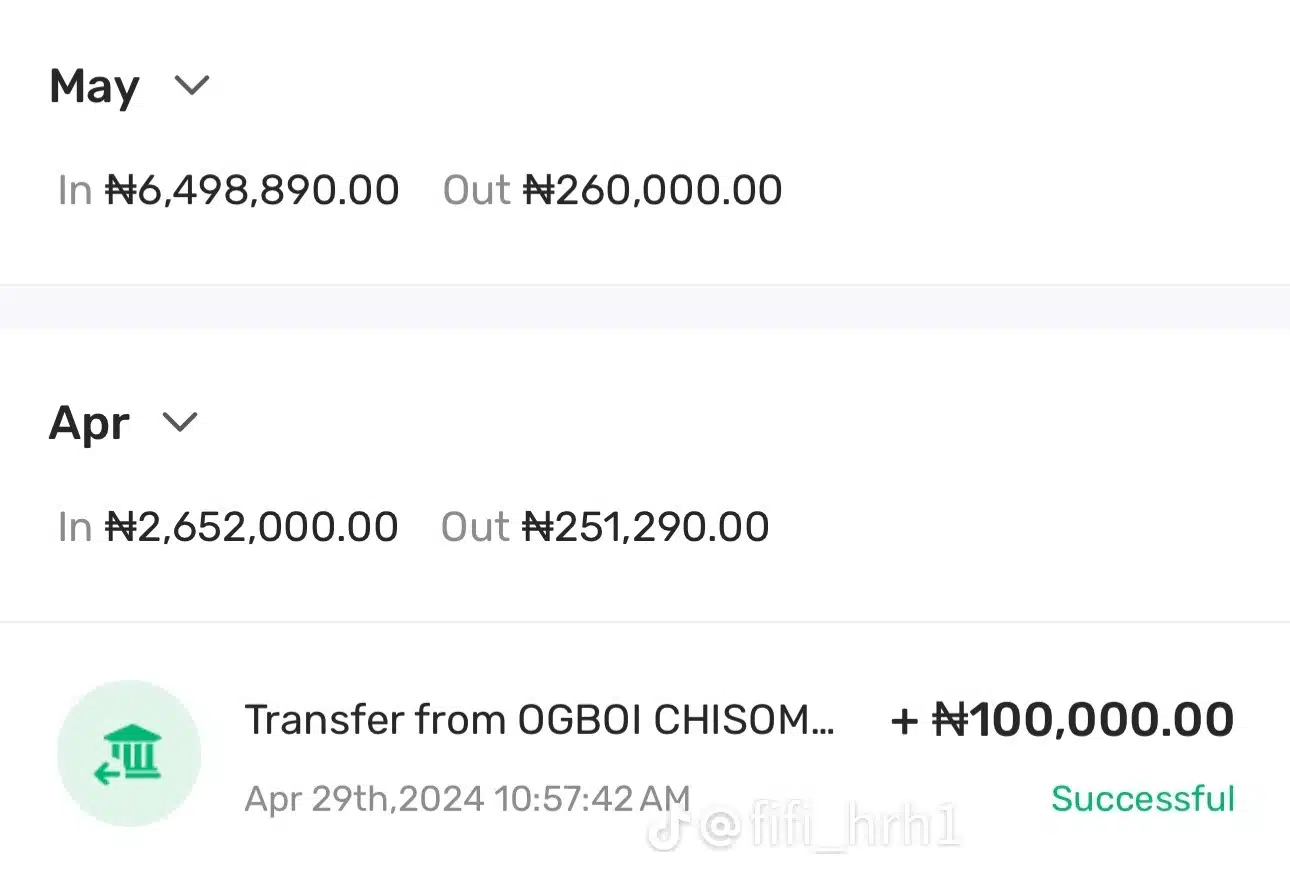Screen dimensions: 1290x873
Task: Collapse the Apr section chevron
Action: click(x=180, y=422)
